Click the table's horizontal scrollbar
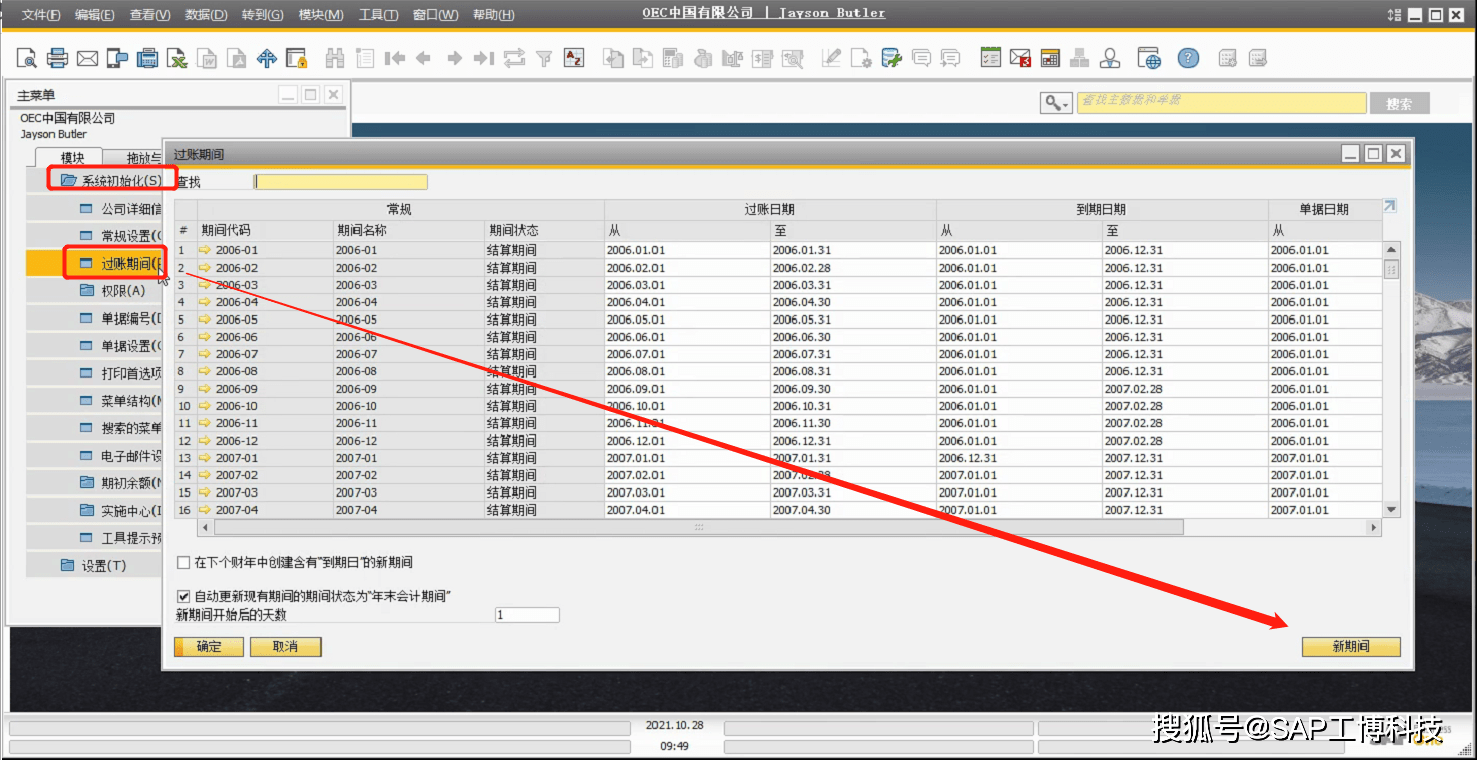 pos(698,527)
